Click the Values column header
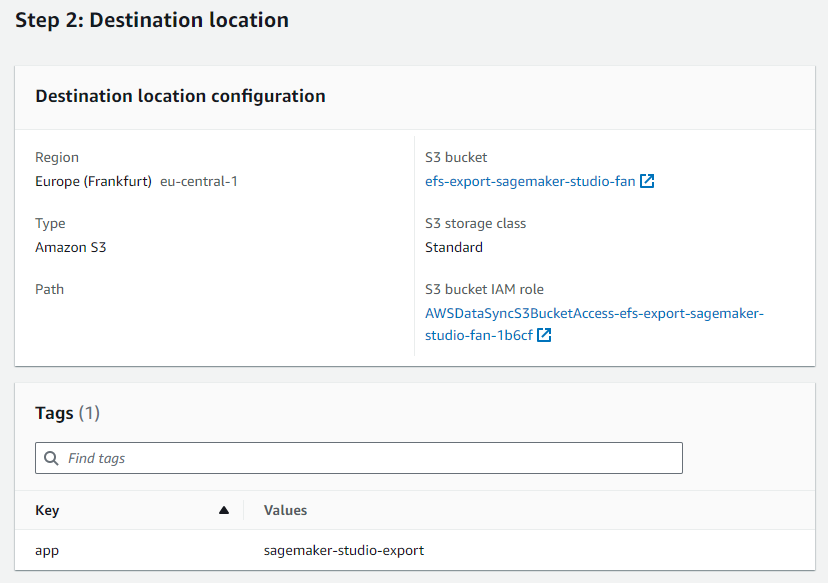The width and height of the screenshot is (828, 583). (285, 510)
